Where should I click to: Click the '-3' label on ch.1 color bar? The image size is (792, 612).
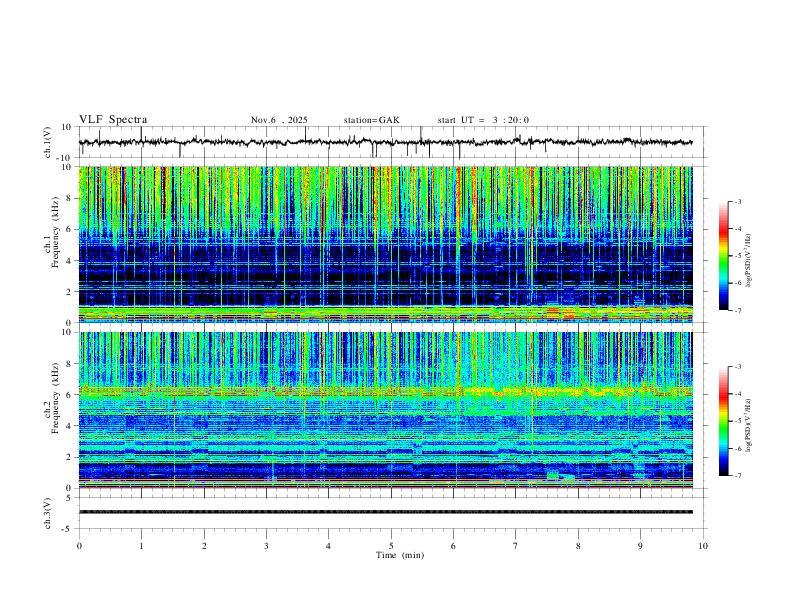click(x=738, y=201)
